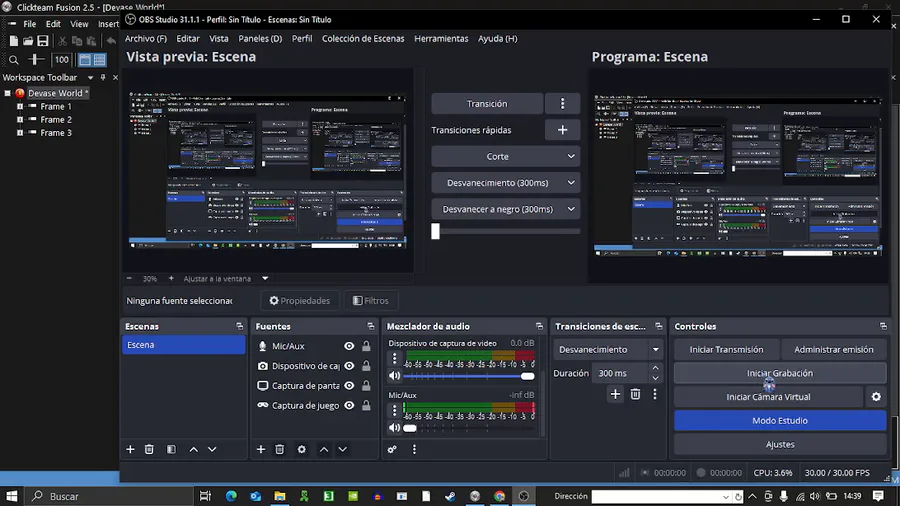900x506 pixels.
Task: Move scene up arrow in Escenas panel
Action: tap(193, 449)
